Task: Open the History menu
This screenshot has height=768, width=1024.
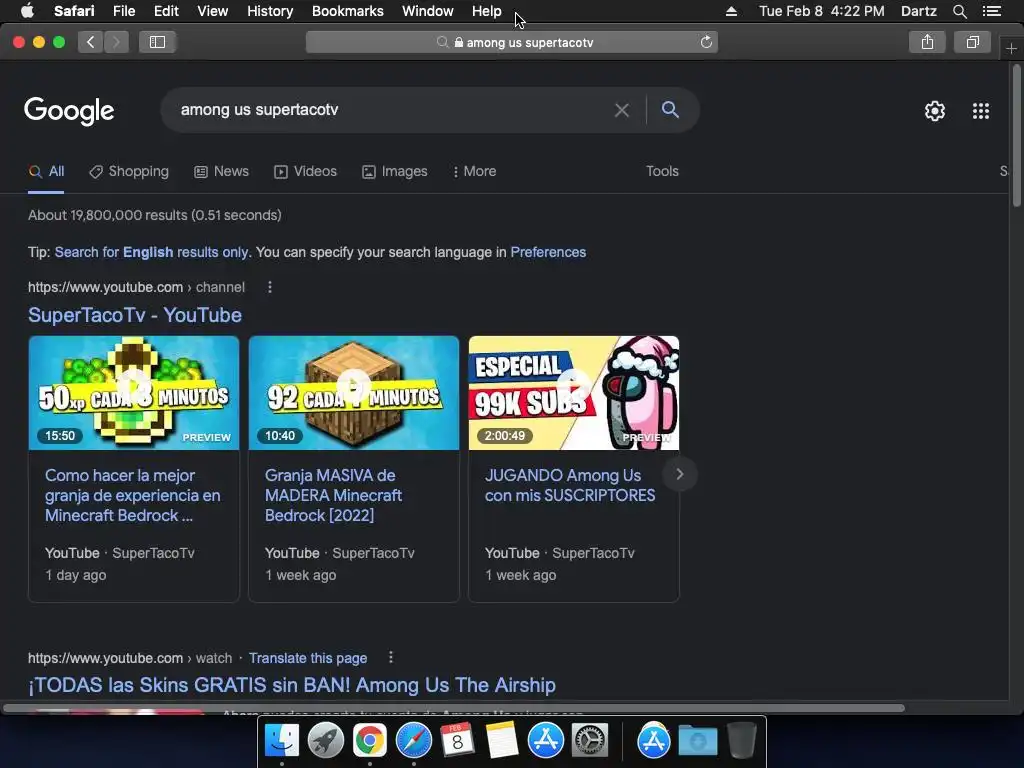Action: pyautogui.click(x=270, y=11)
